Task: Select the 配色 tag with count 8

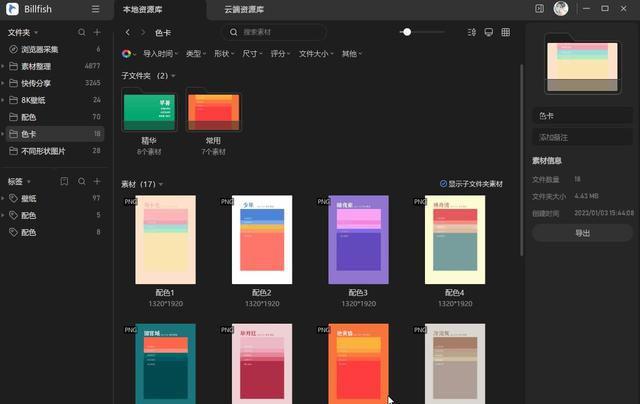Action: [x=55, y=232]
